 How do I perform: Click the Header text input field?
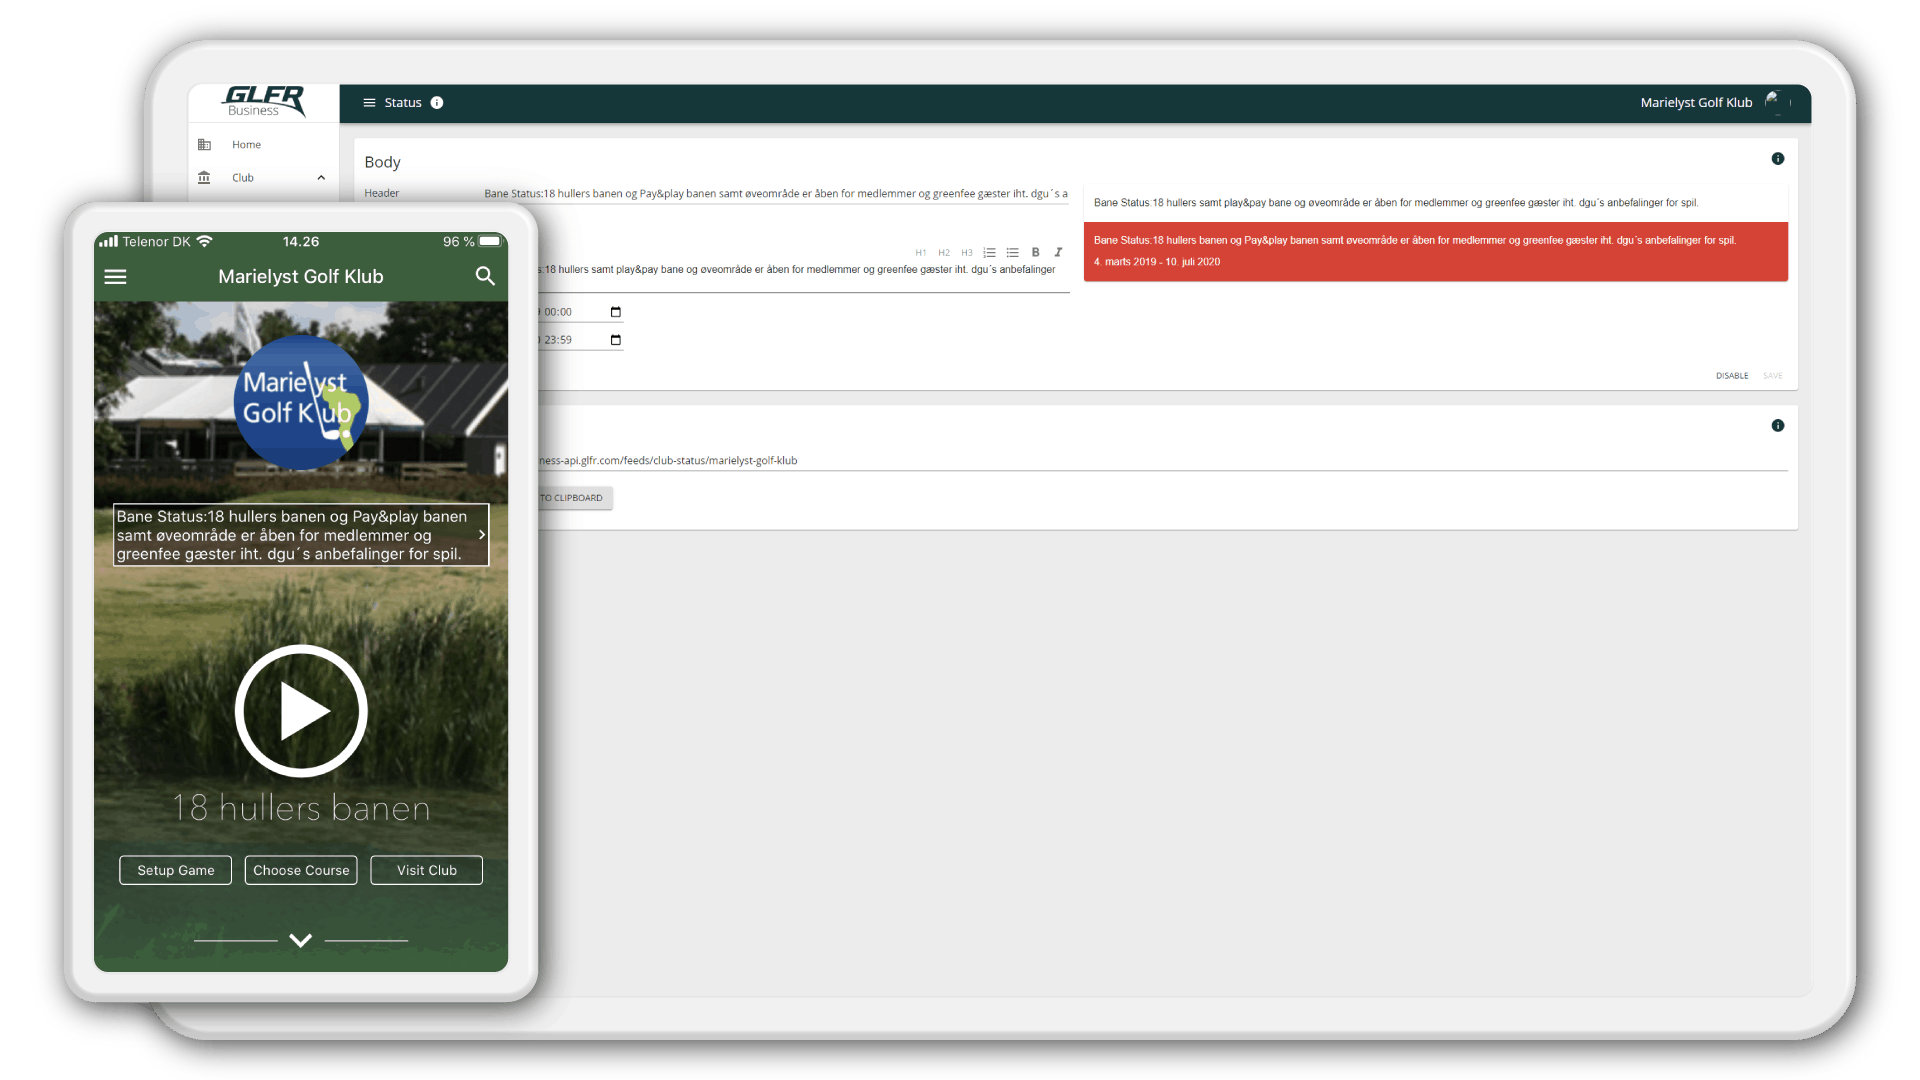point(776,194)
